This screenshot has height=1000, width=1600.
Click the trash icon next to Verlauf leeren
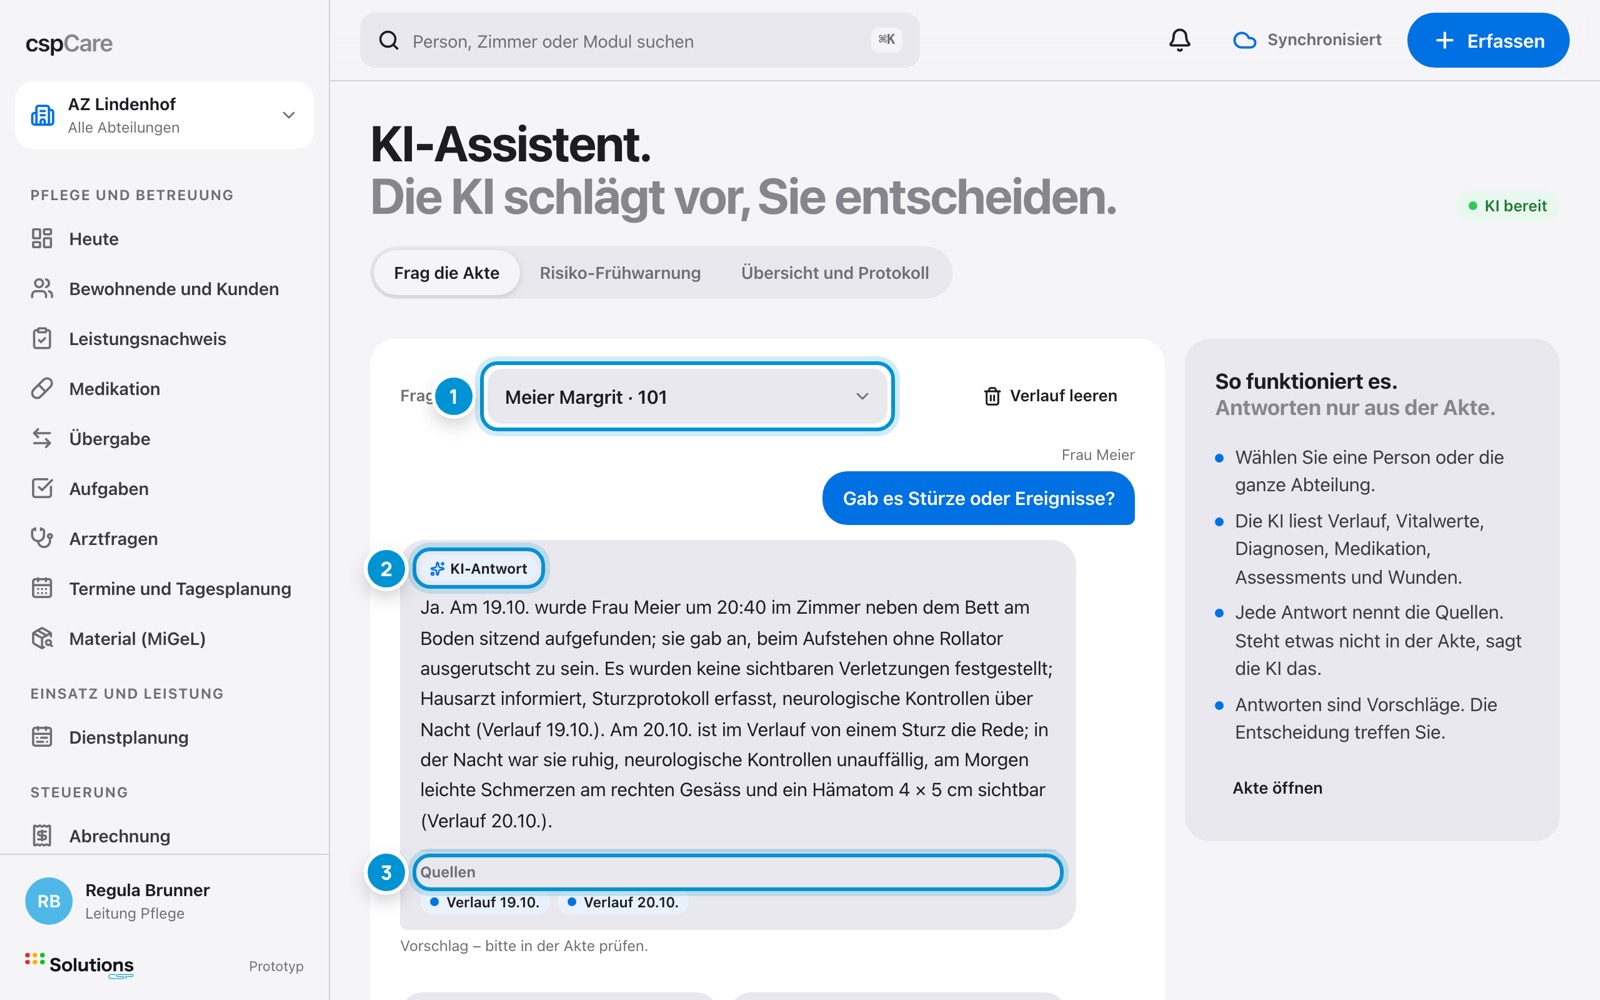click(x=992, y=396)
